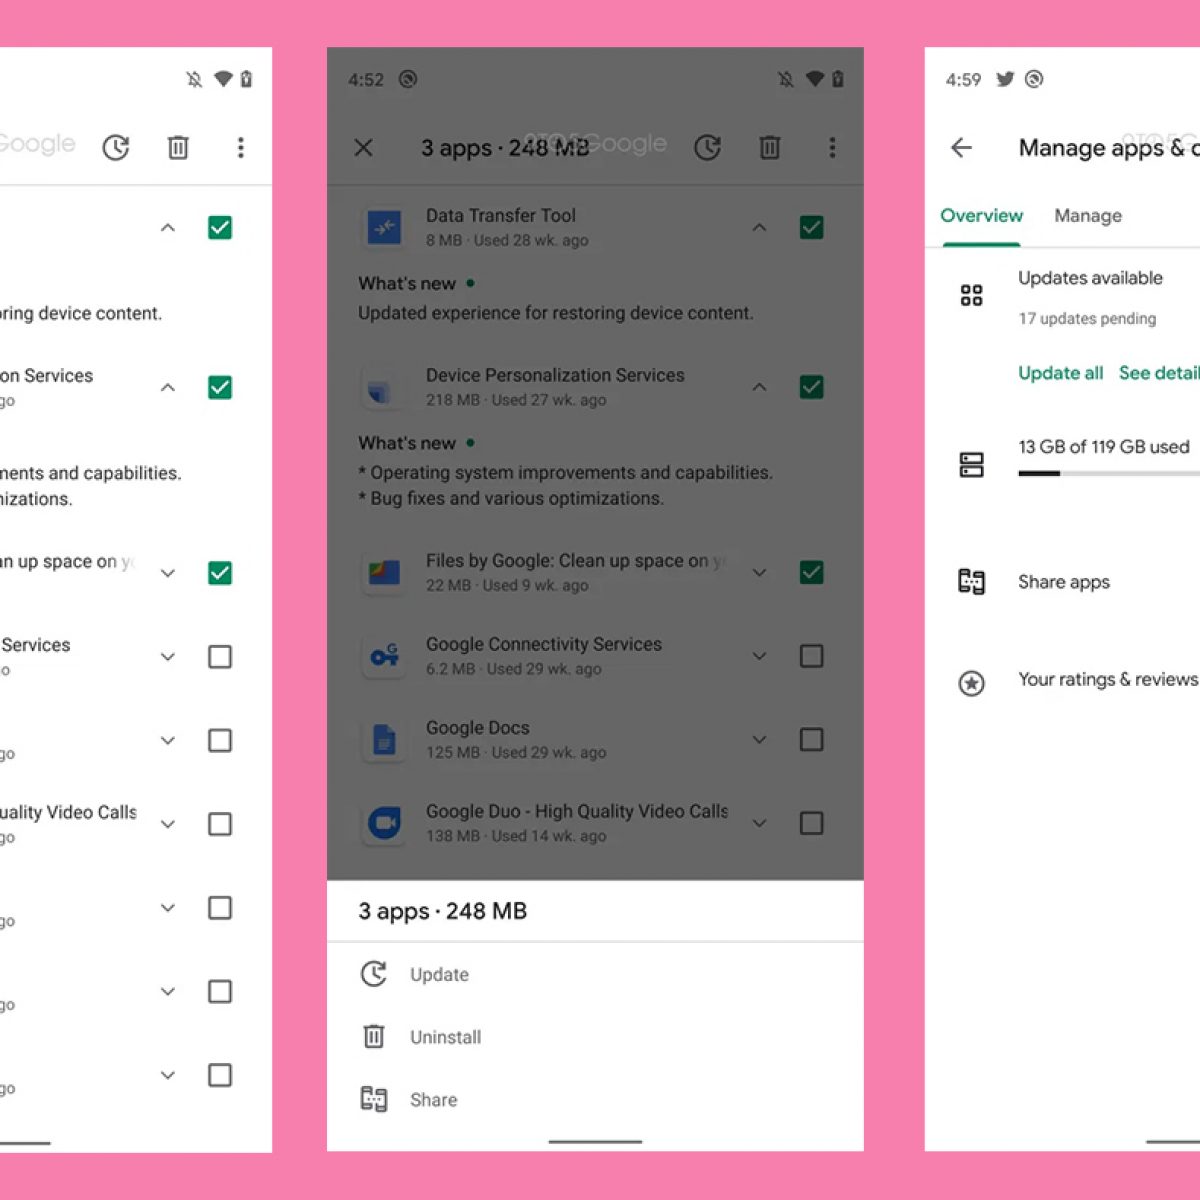The width and height of the screenshot is (1200, 1200).
Task: Collapse 'on Services' row chevron on left phone
Action: (168, 387)
